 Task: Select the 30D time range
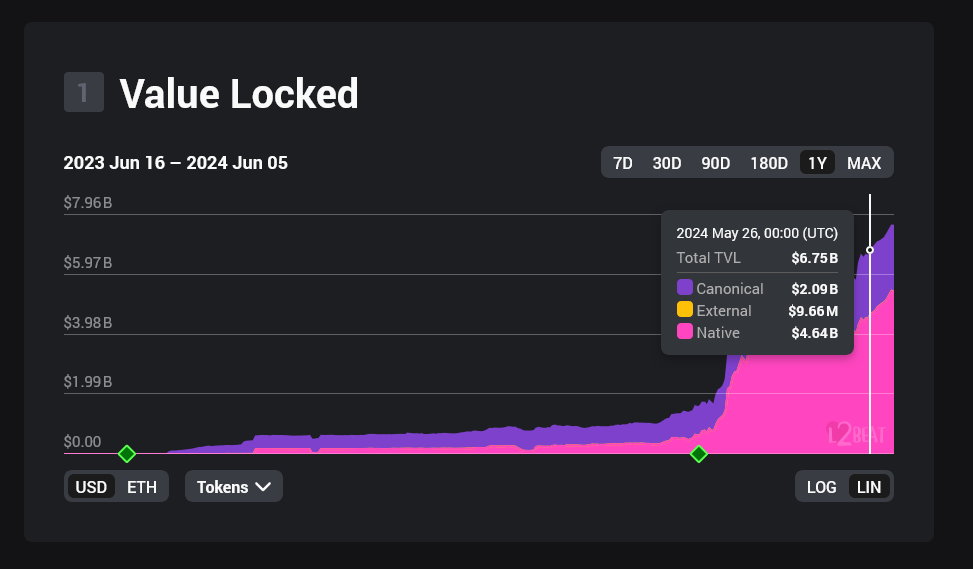666,163
